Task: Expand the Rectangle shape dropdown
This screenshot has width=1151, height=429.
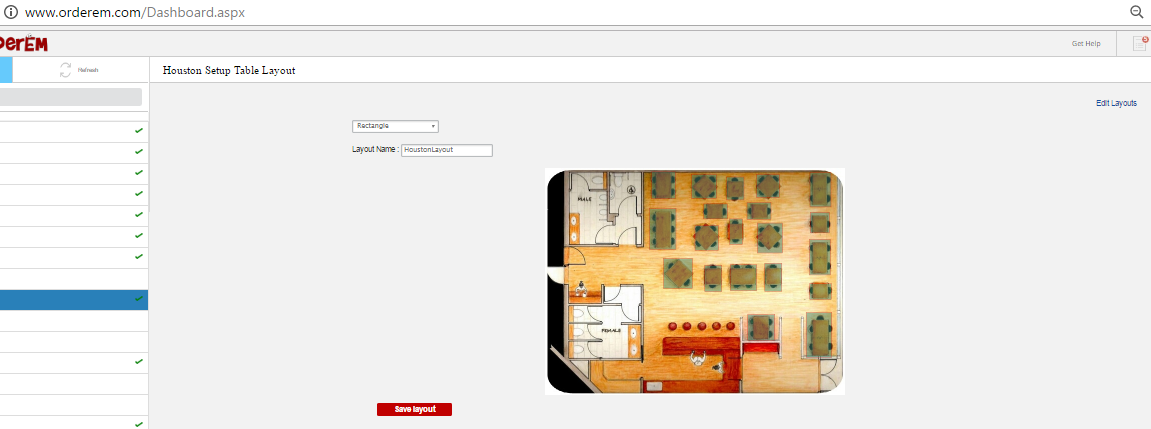Action: [395, 126]
